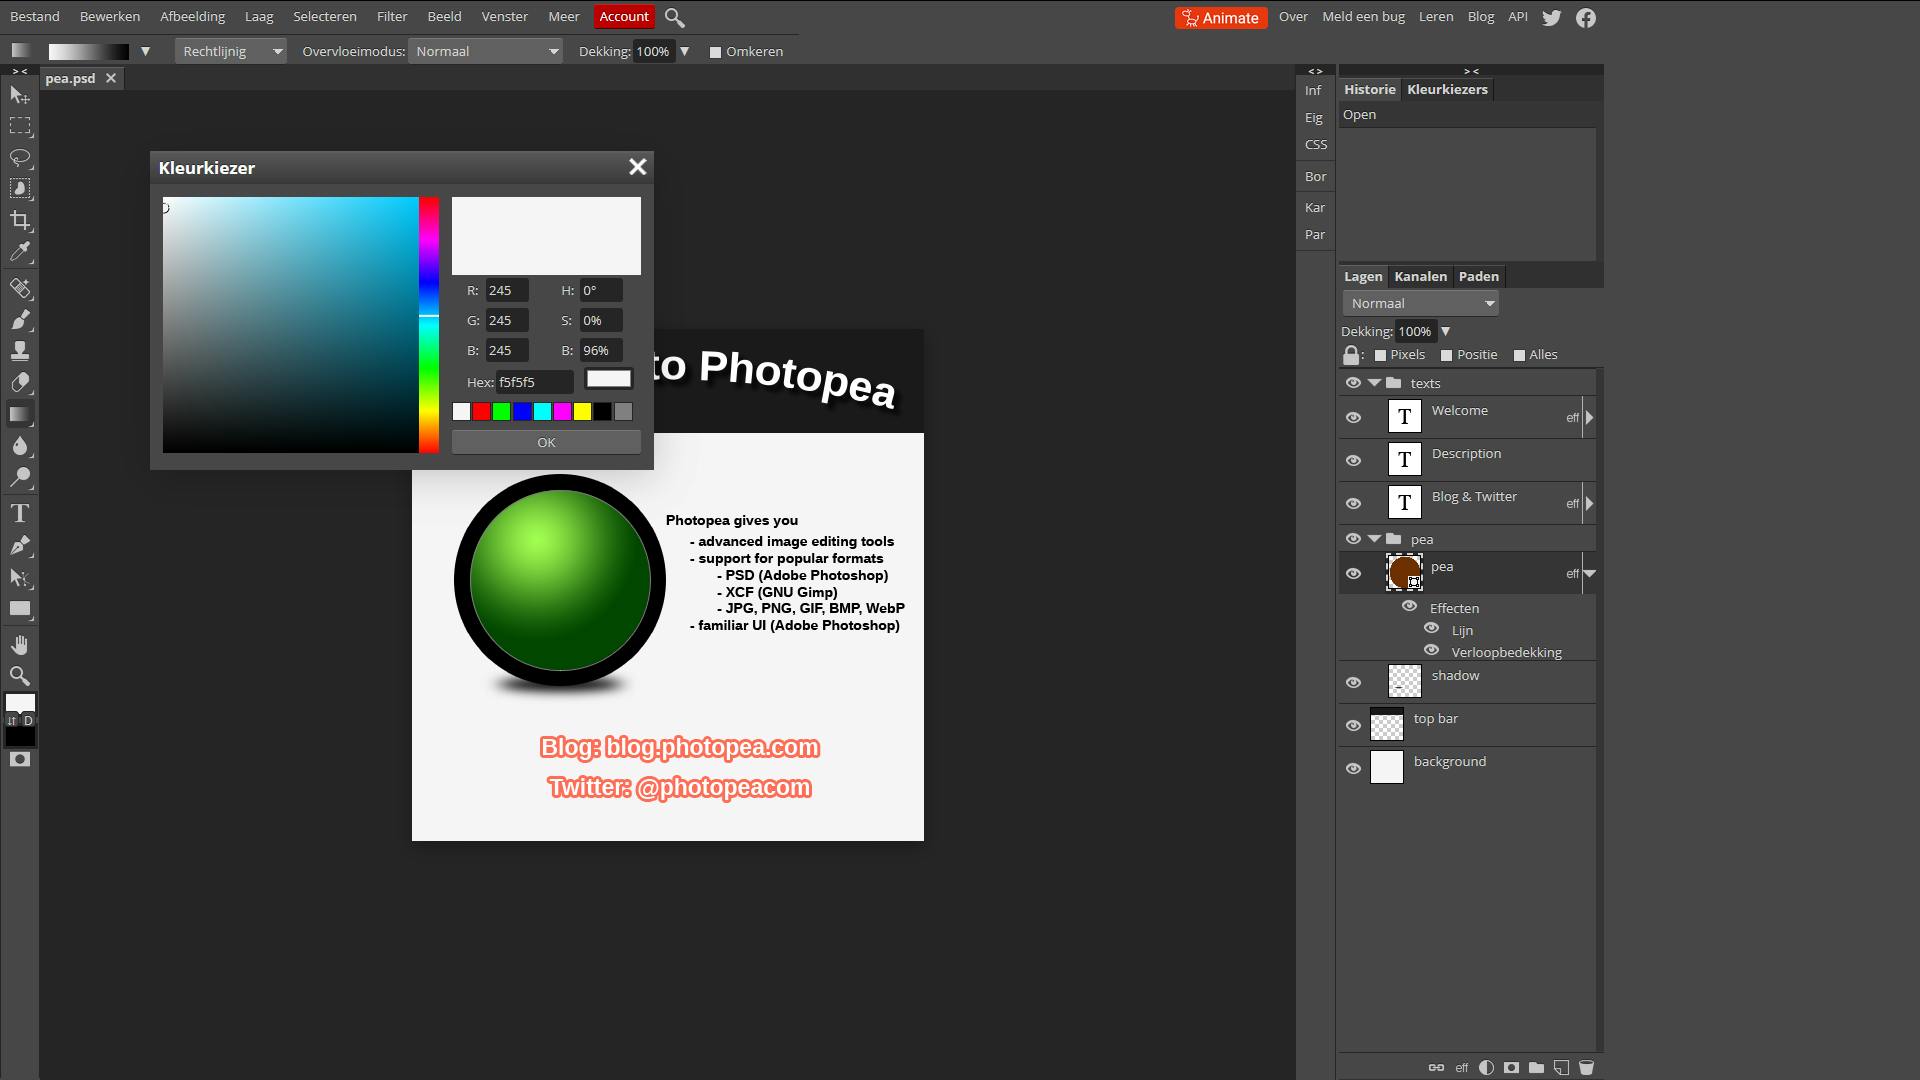Collapse the texts folder group
The height and width of the screenshot is (1080, 1920).
1374,383
